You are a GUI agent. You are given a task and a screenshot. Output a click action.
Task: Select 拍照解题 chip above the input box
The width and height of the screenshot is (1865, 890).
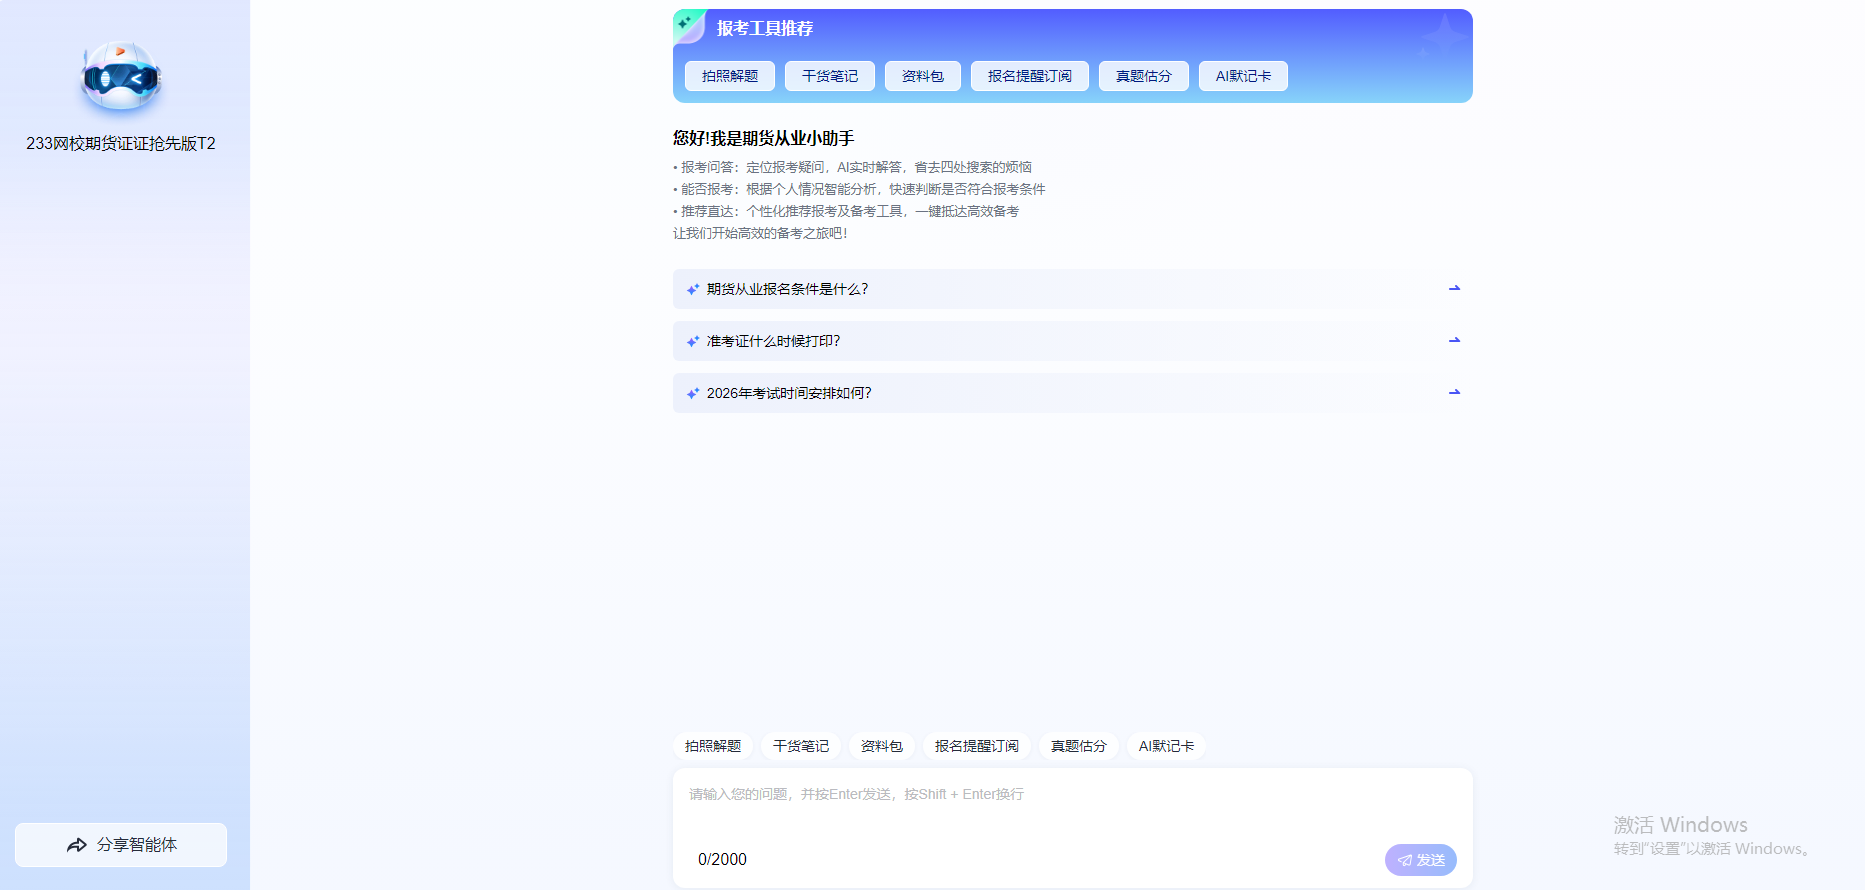(713, 746)
